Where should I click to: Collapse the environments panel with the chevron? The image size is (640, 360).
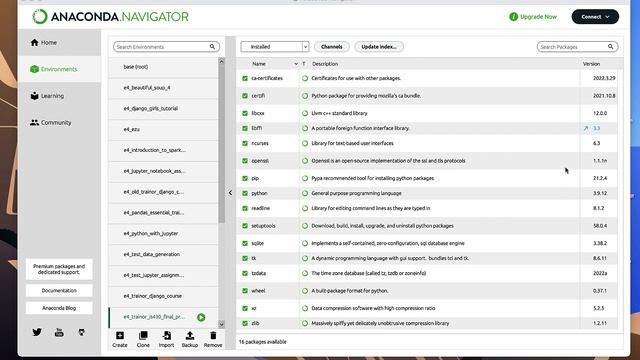230,193
